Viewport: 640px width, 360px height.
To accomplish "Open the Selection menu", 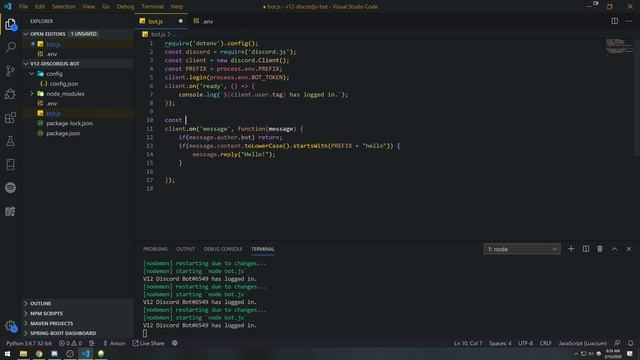I will point(63,7).
